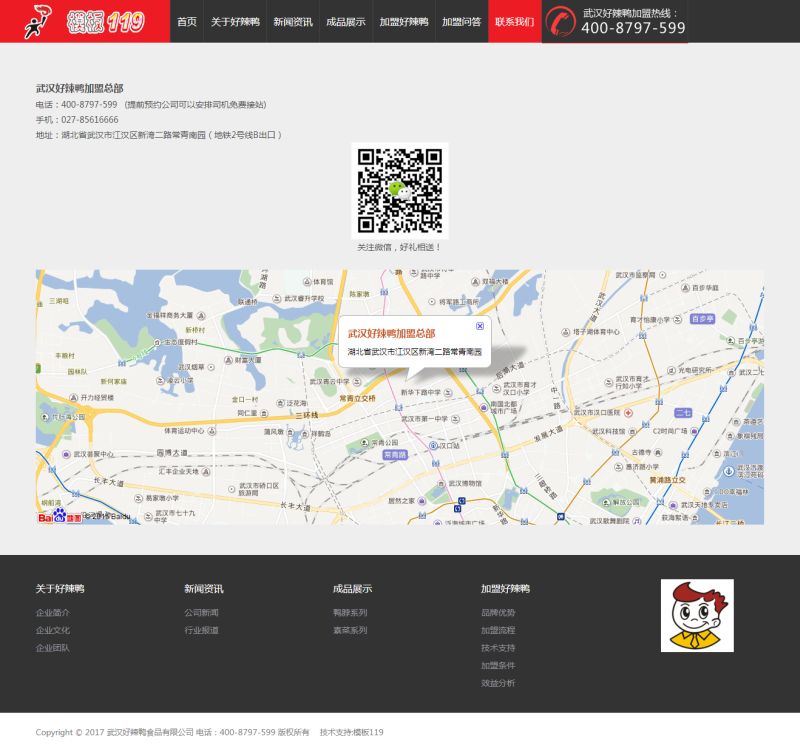Click the 常青路 metro label on the map
The image size is (800, 751).
(x=395, y=455)
